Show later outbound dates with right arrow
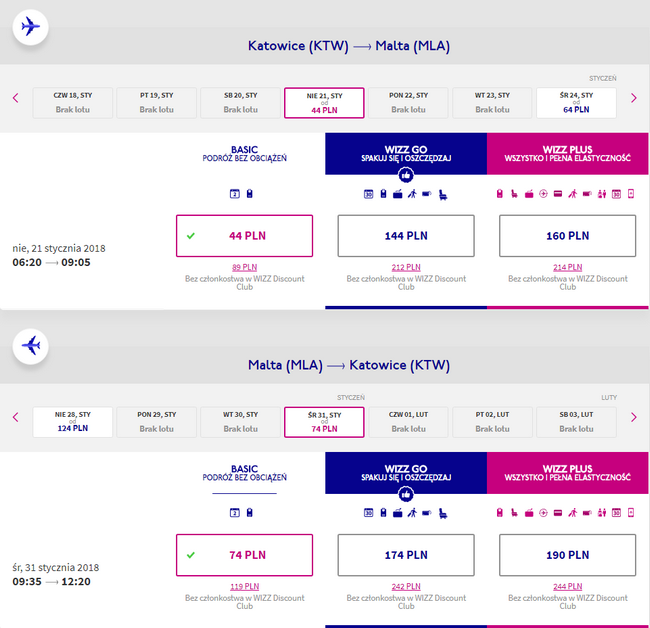The image size is (650, 628). pos(633,98)
